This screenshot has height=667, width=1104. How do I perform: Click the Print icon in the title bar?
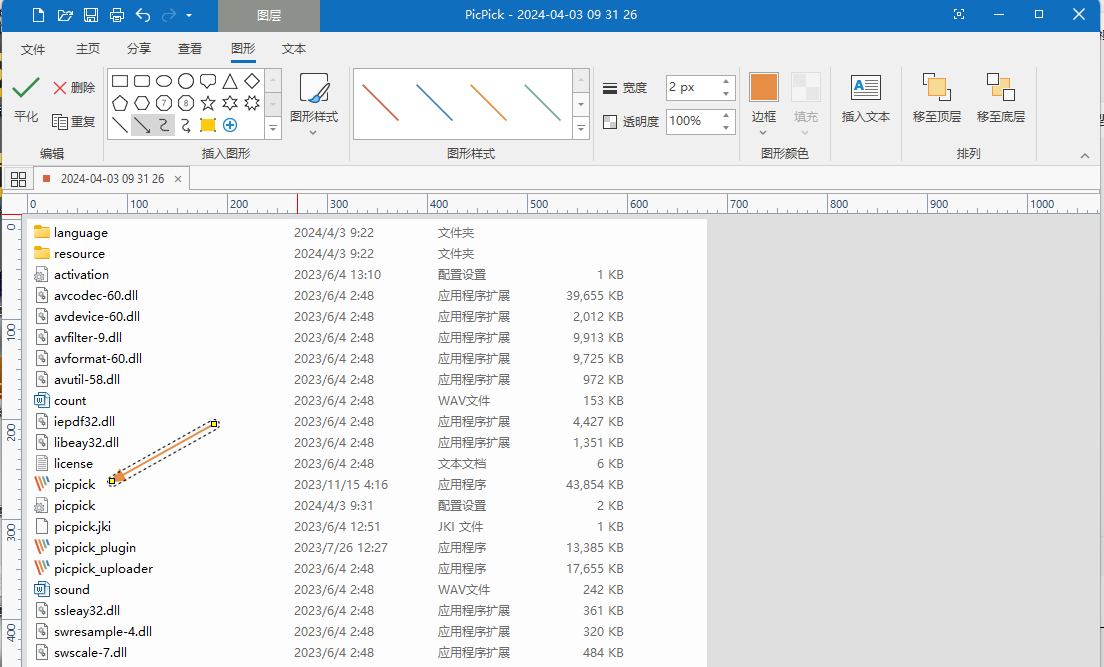click(x=117, y=15)
